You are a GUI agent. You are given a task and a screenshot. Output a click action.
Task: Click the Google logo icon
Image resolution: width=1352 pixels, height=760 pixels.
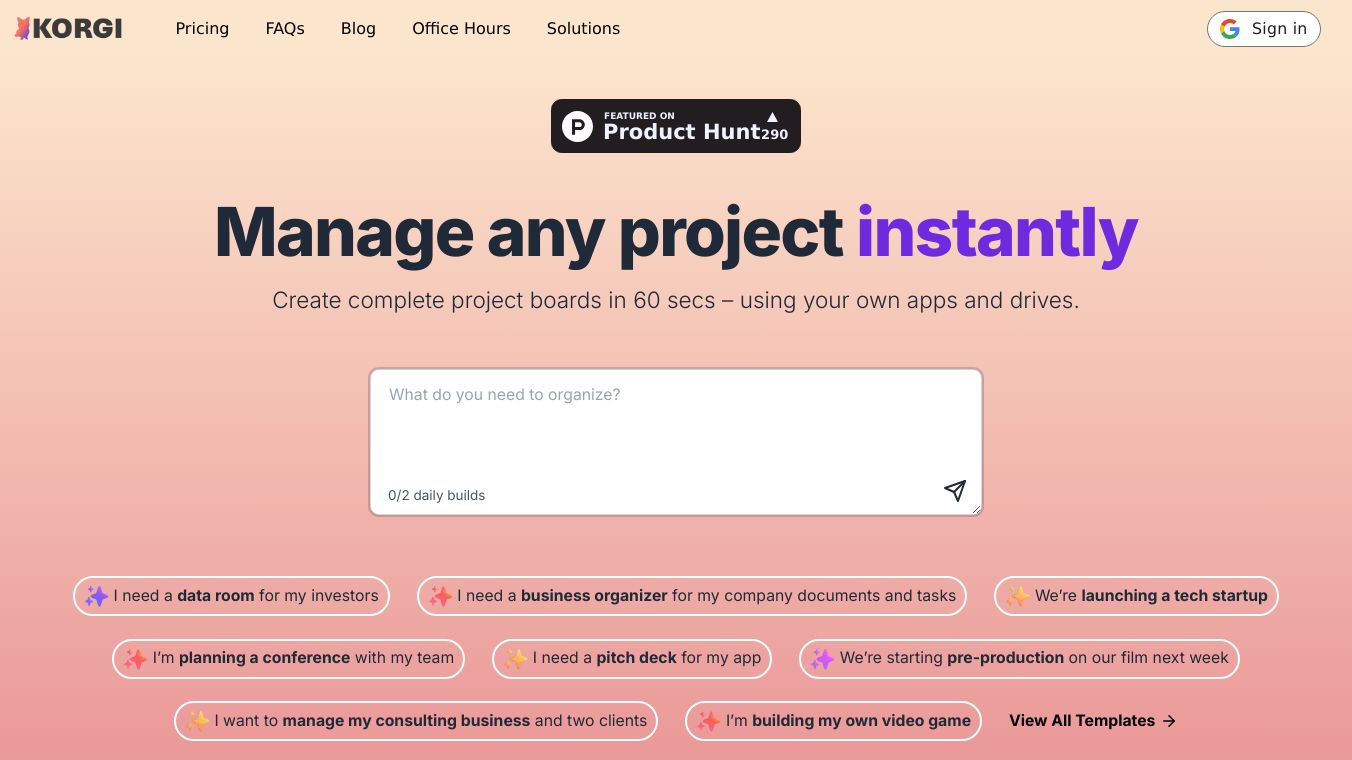(1230, 29)
